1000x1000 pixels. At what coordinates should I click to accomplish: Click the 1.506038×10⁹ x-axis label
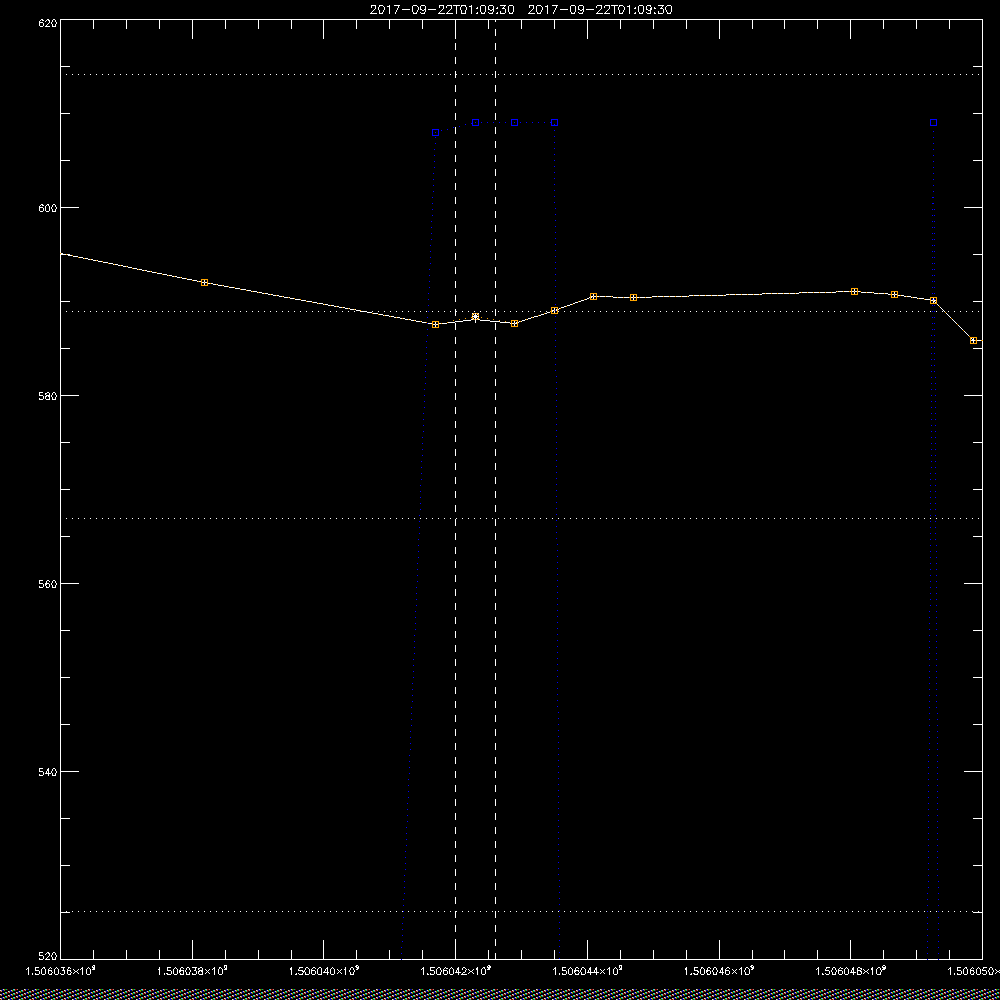(192, 971)
